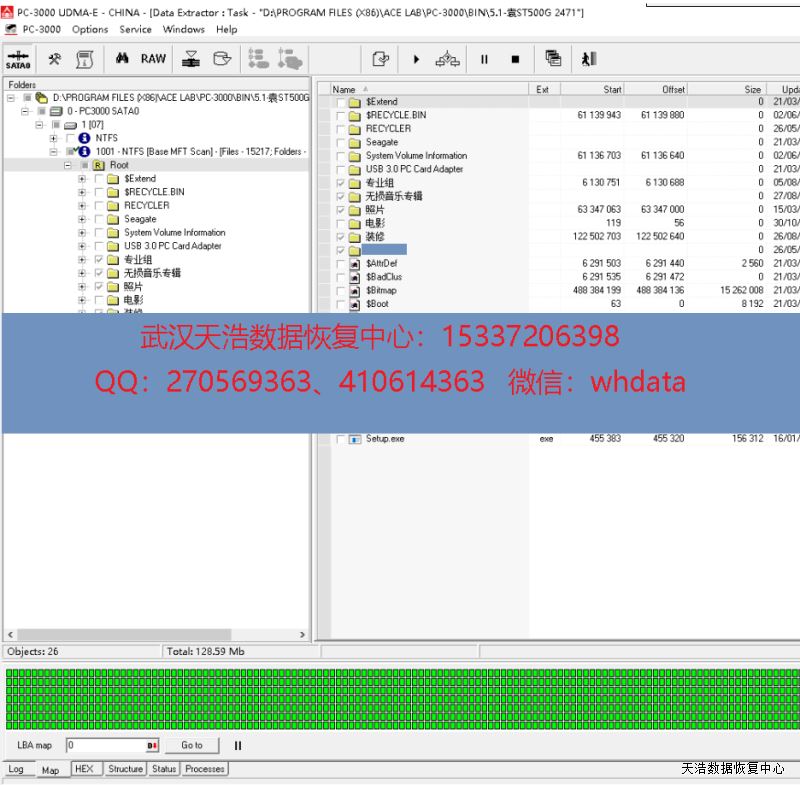Check the $Extend folder checkbox in tree
Image resolution: width=800 pixels, height=785 pixels.
pyautogui.click(x=99, y=179)
